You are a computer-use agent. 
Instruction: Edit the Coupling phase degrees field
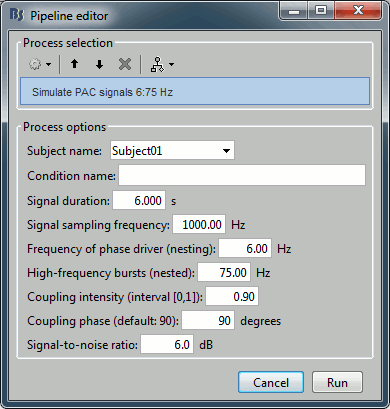208,320
